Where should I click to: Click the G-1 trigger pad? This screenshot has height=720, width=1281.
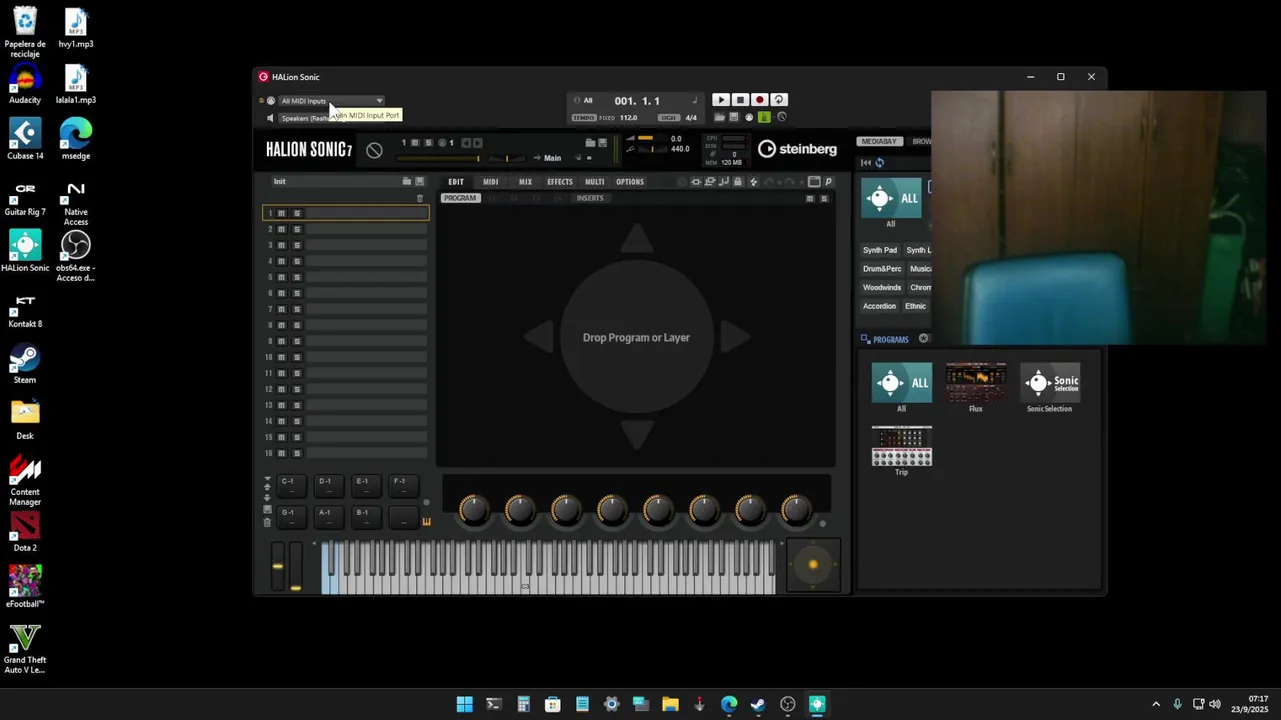pos(292,517)
